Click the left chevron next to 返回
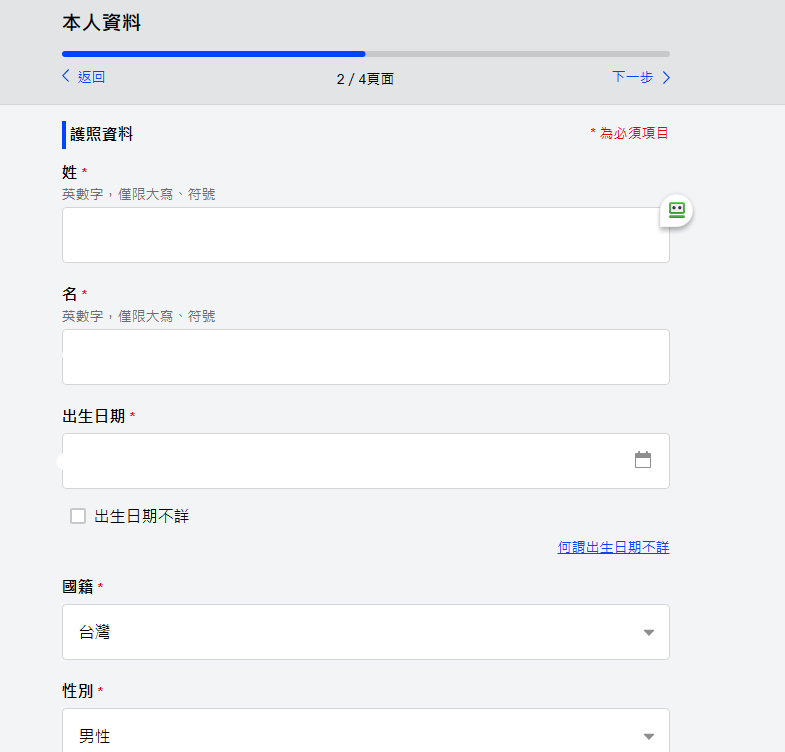 click(x=66, y=76)
